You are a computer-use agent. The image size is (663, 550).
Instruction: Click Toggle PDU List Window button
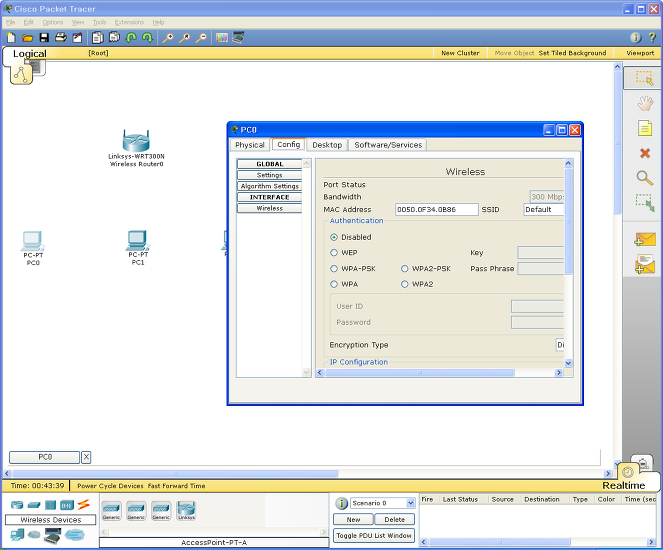(x=374, y=536)
